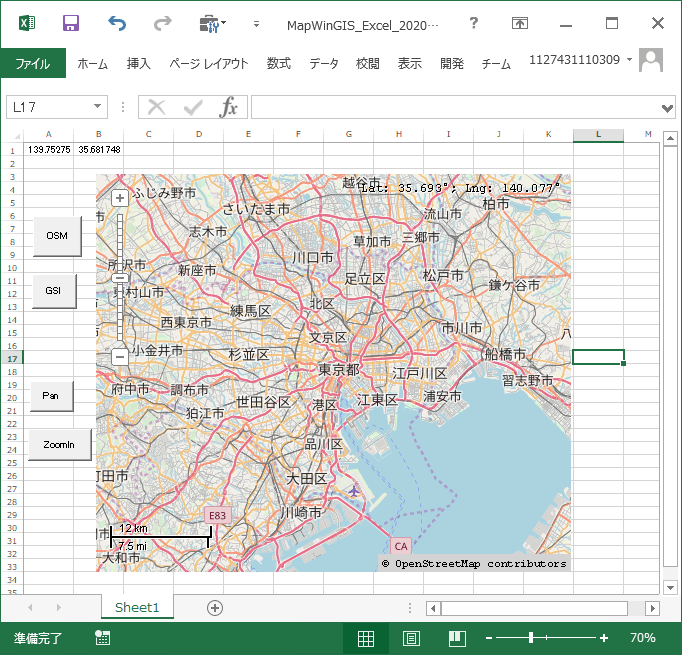Click the Excel application icon

[x=27, y=23]
